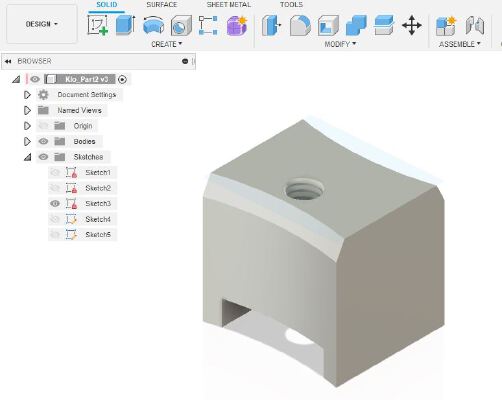Image resolution: width=502 pixels, height=400 pixels.
Task: Click the browser panel options dot icon
Action: (x=185, y=61)
